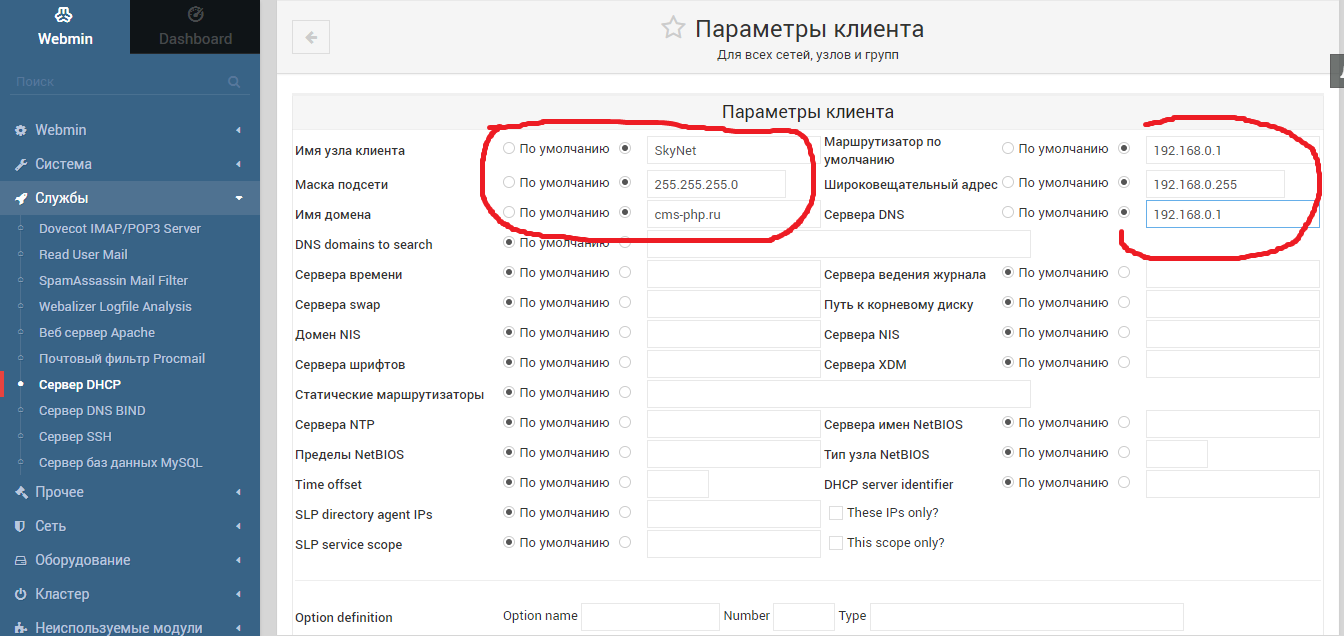Image resolution: width=1344 pixels, height=636 pixels.
Task: Switch to the Webmin tab
Action: point(65,27)
